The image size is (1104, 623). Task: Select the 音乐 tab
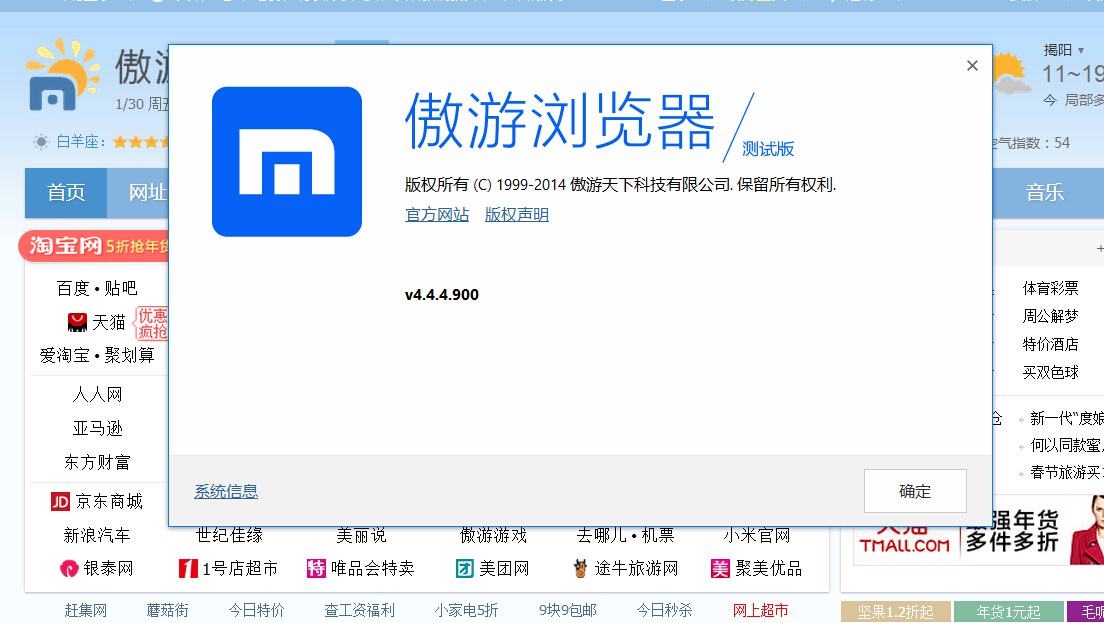1045,192
